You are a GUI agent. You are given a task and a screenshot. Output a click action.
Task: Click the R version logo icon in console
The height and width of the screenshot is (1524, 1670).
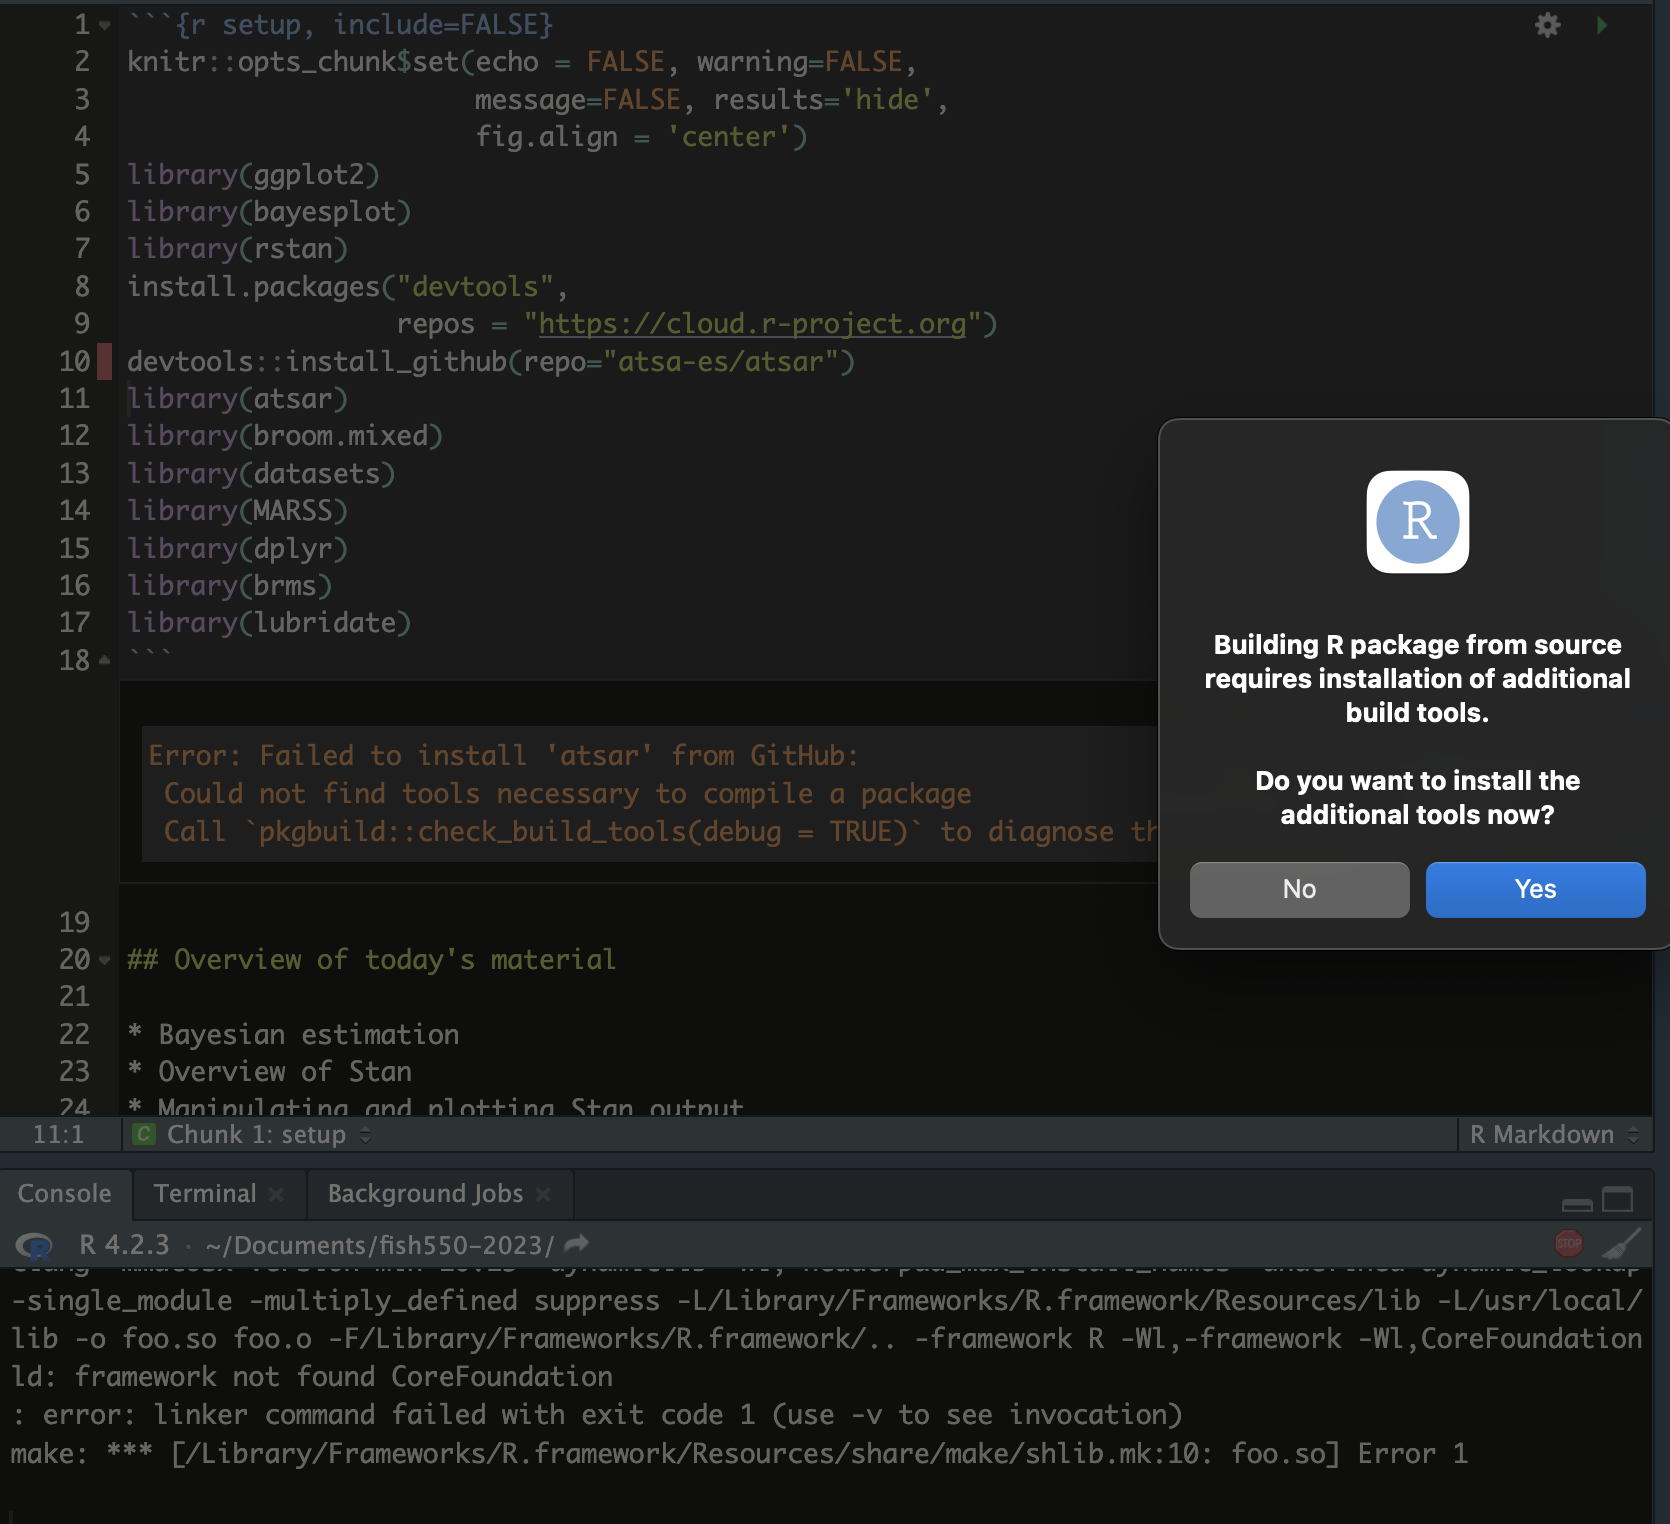[x=34, y=1245]
